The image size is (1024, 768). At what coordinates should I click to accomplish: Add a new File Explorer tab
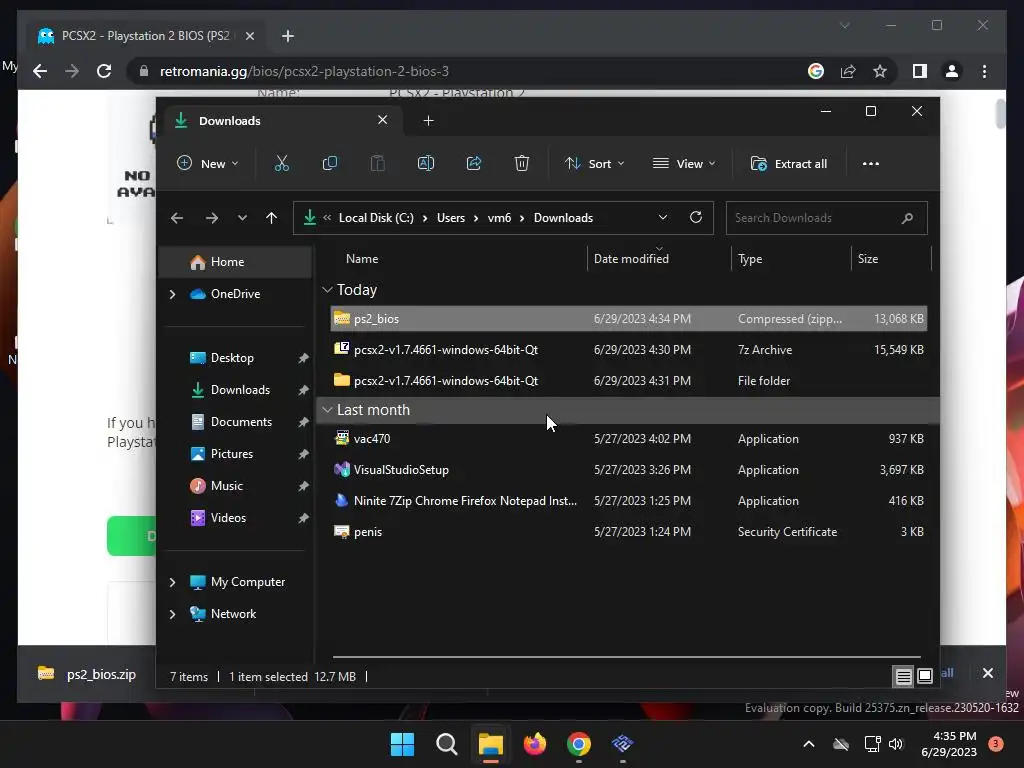[x=428, y=121]
